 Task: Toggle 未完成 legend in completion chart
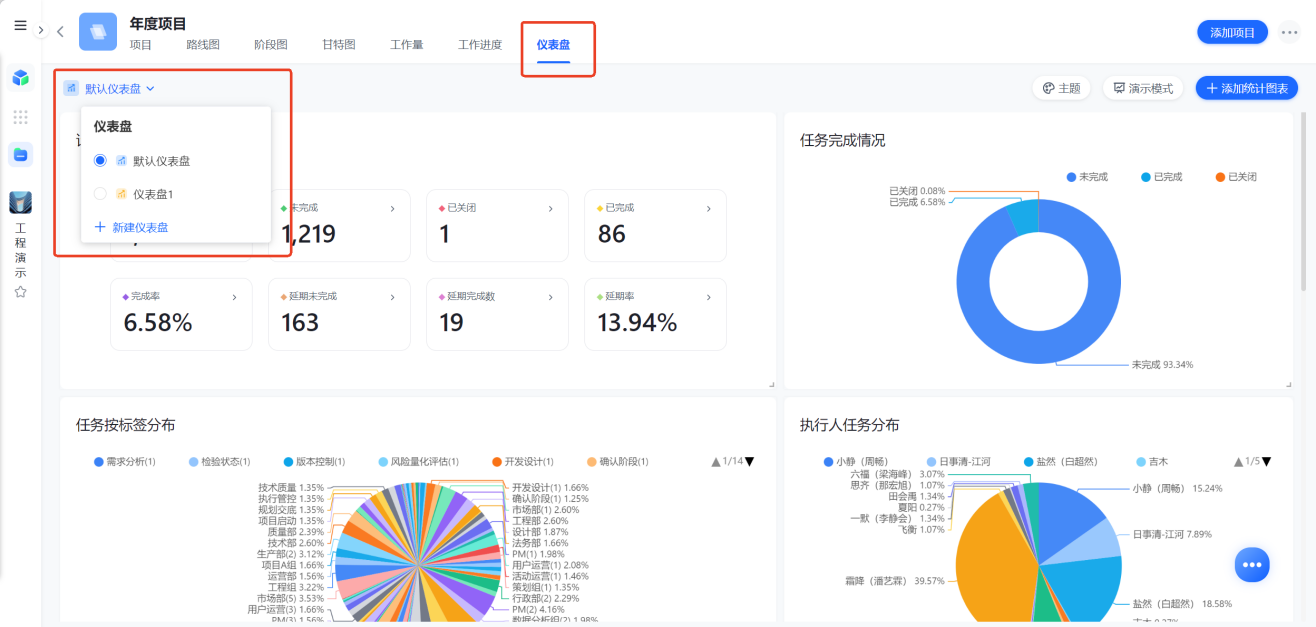tap(1087, 177)
